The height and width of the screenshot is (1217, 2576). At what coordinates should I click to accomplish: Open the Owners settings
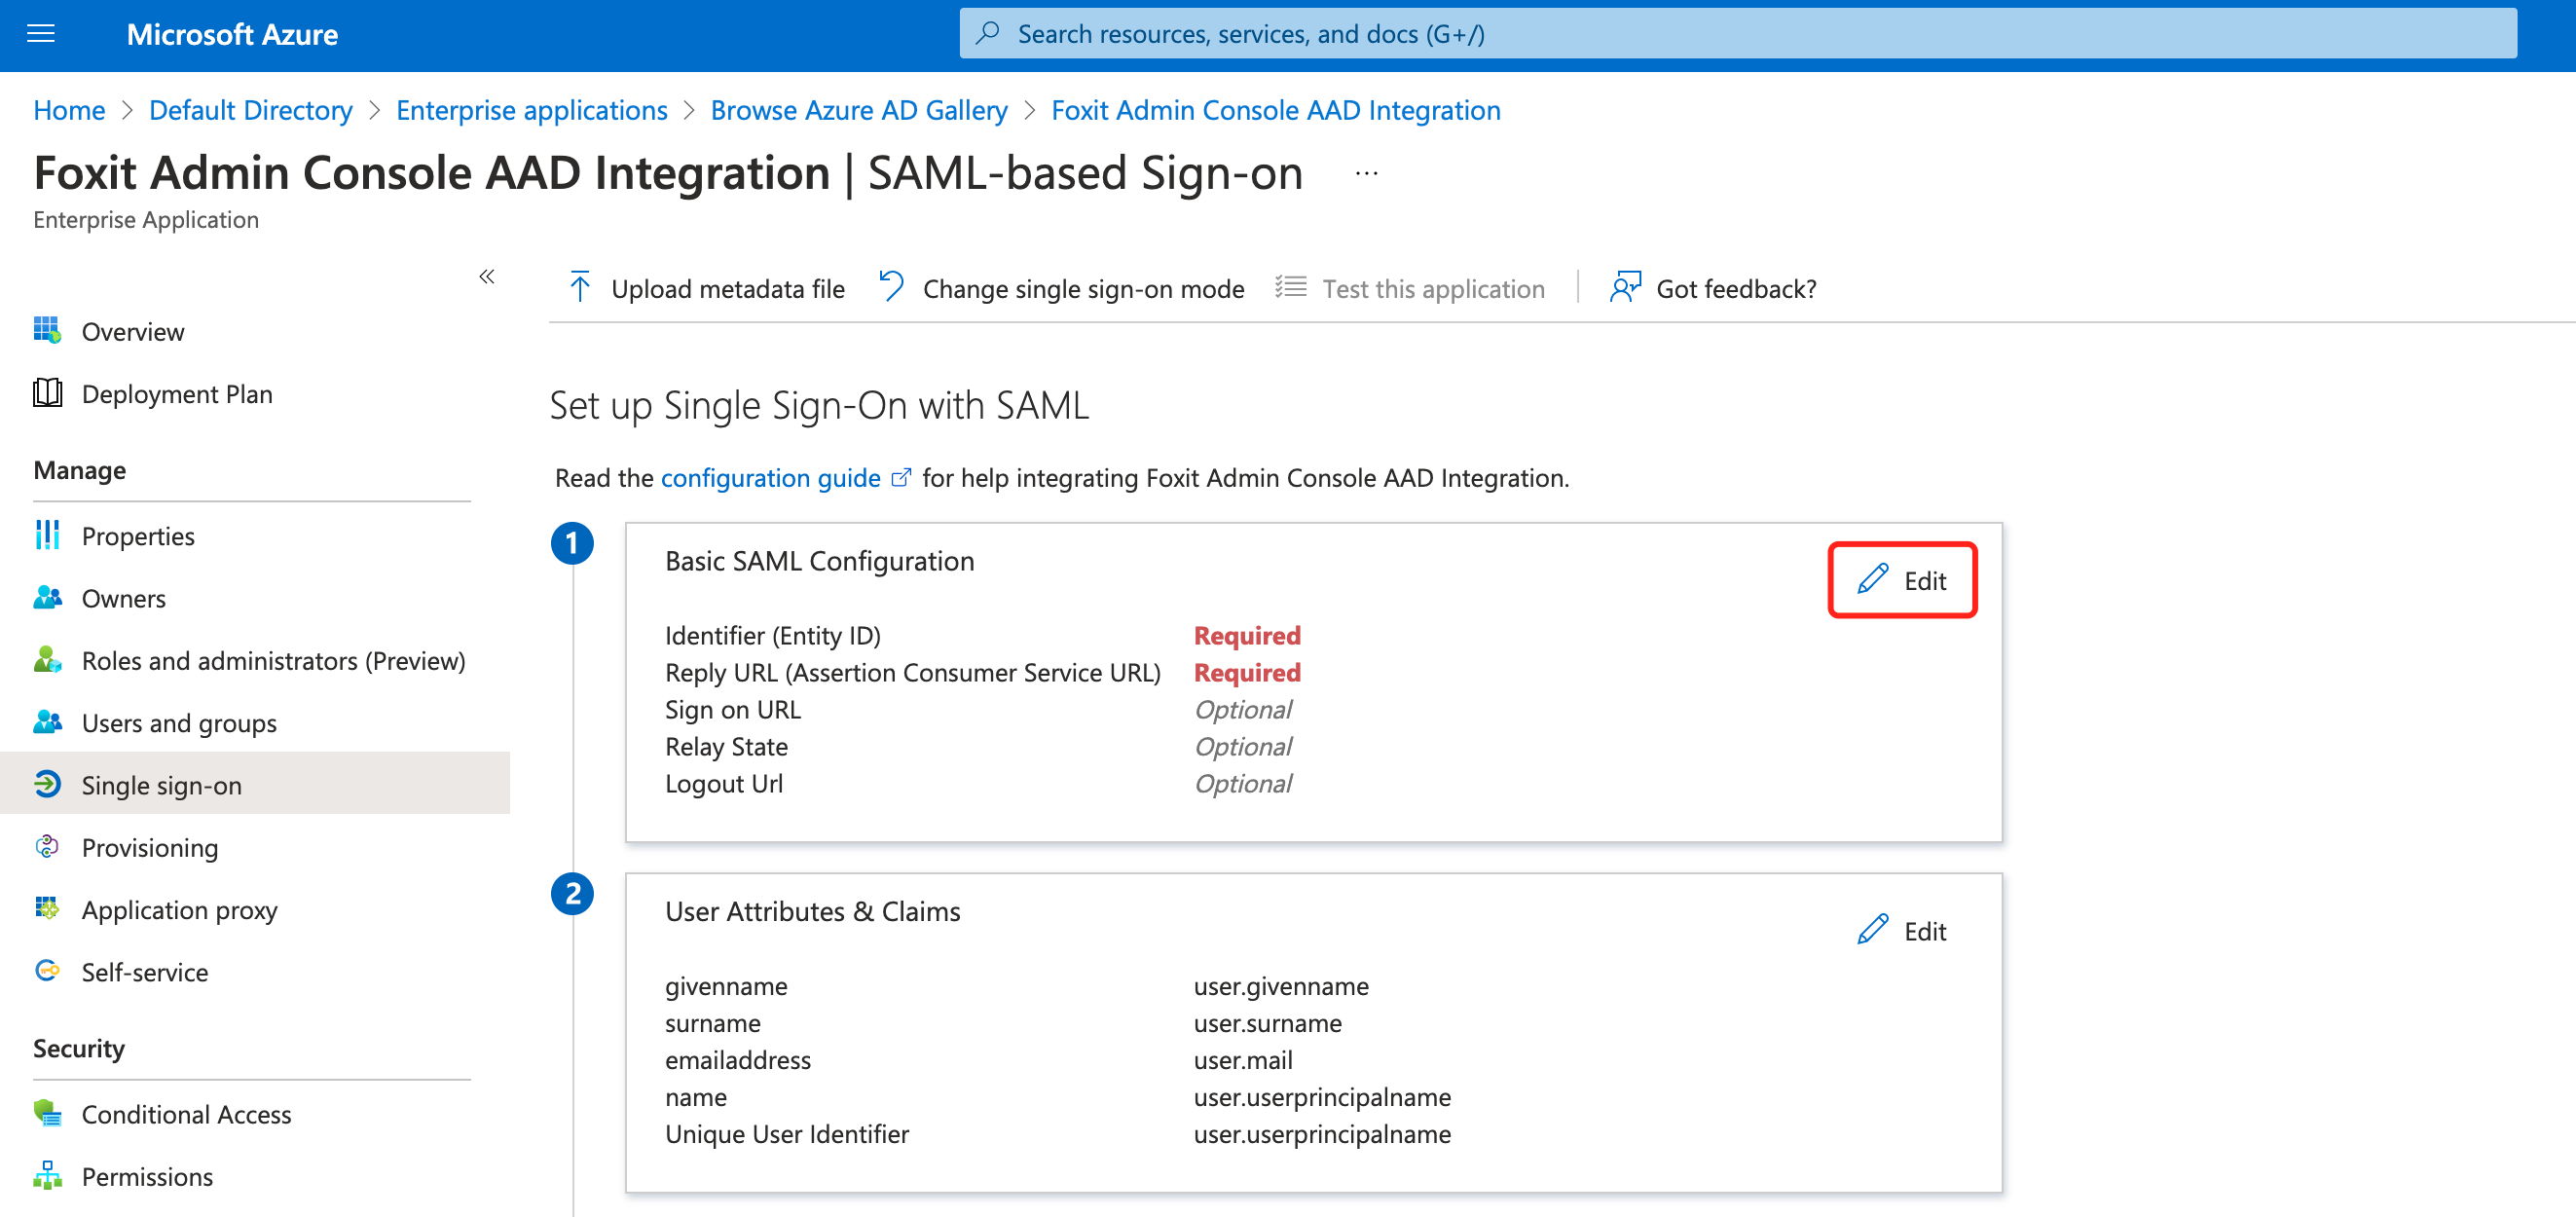pos(123,598)
